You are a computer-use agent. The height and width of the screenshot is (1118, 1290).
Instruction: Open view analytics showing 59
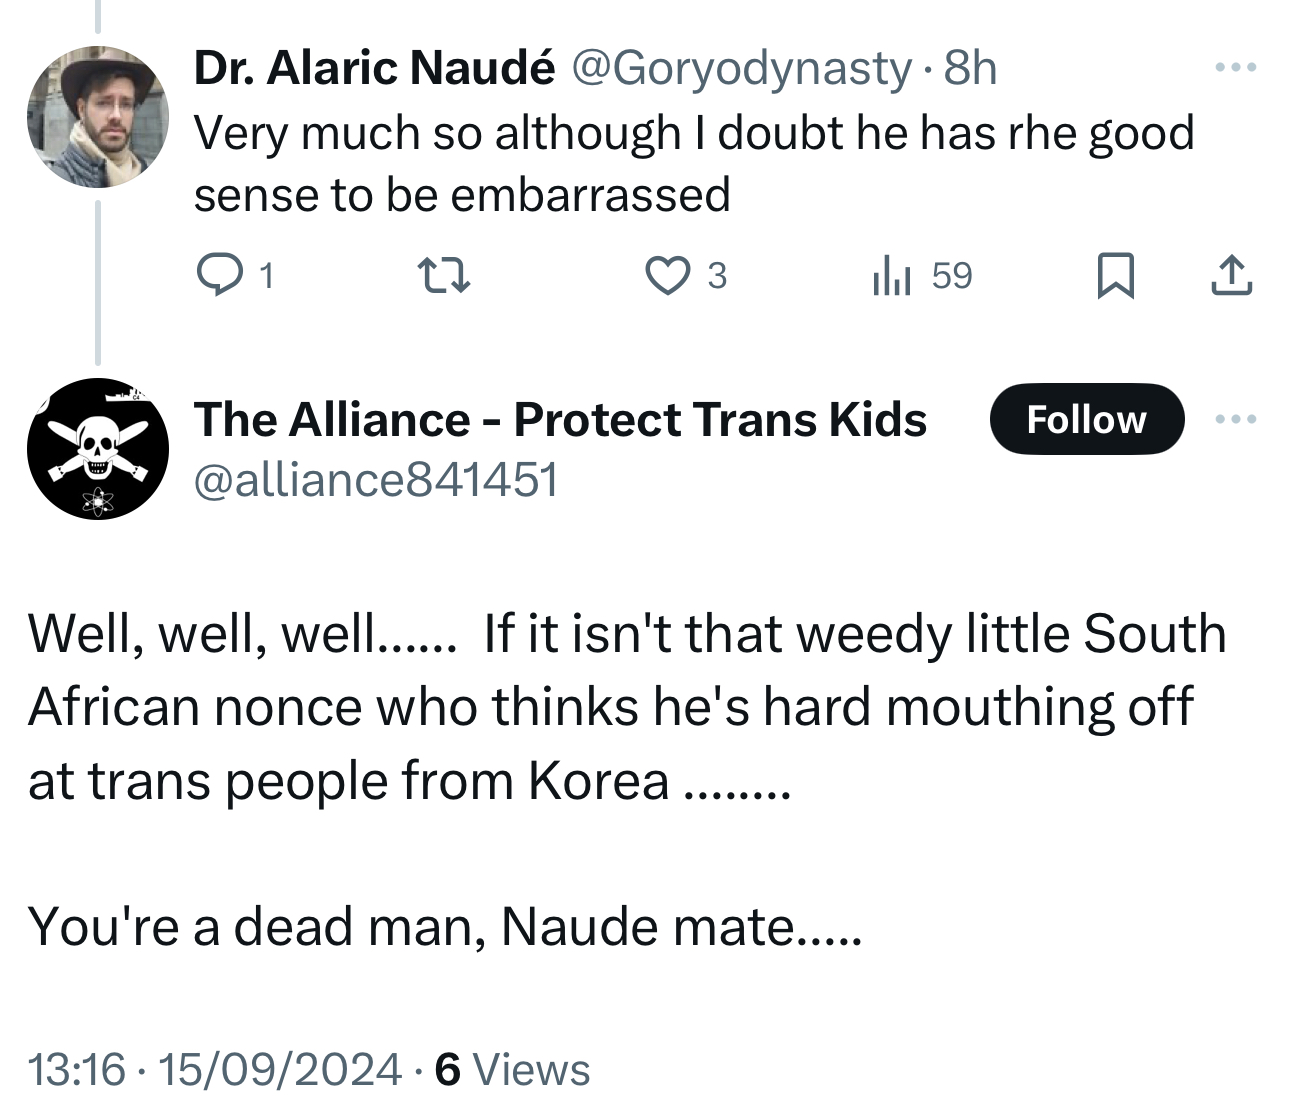(921, 275)
